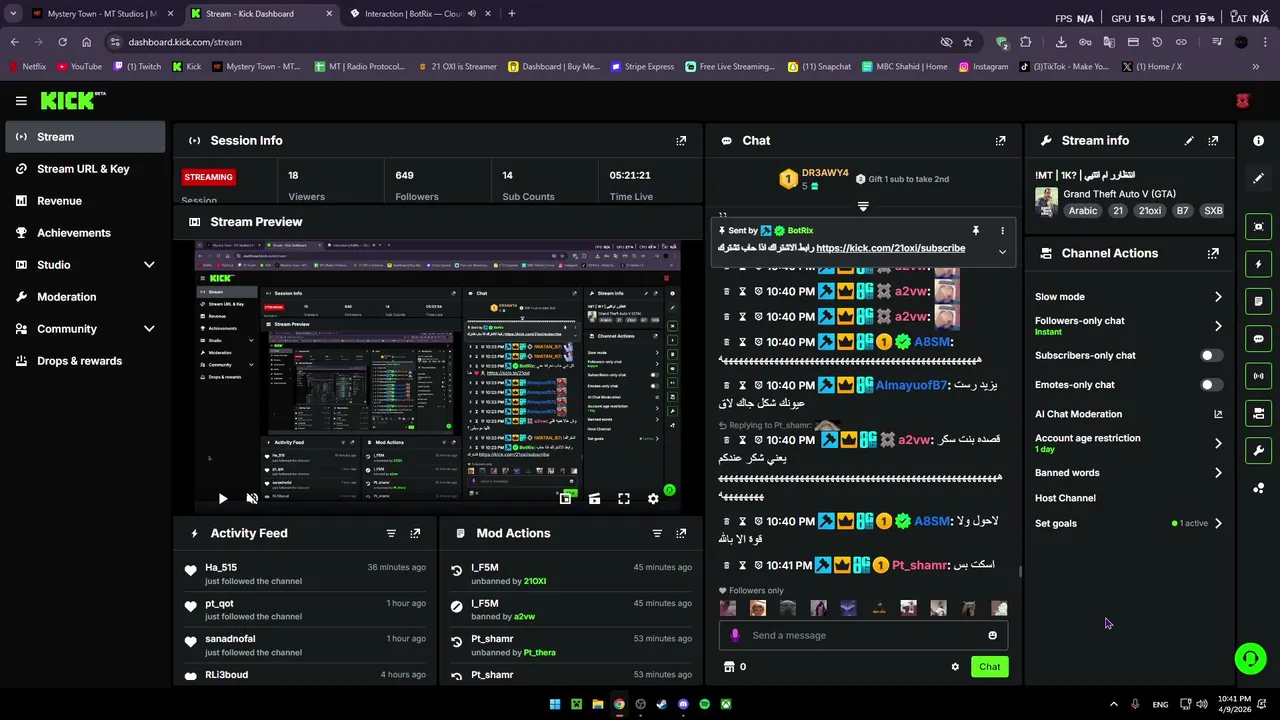
Task: Open Drops & rewards page
Action: (85, 361)
